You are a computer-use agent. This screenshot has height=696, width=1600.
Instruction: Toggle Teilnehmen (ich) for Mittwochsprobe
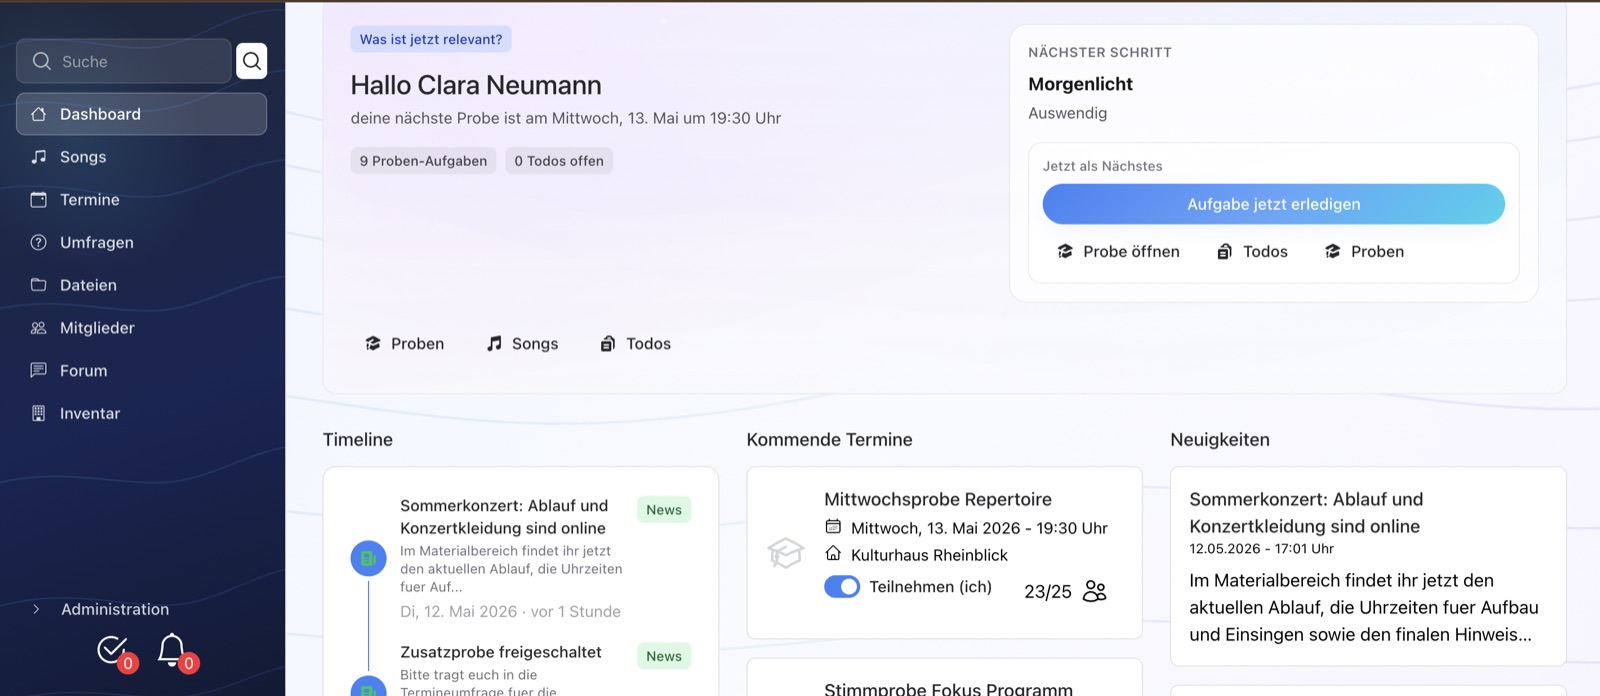pyautogui.click(x=842, y=587)
